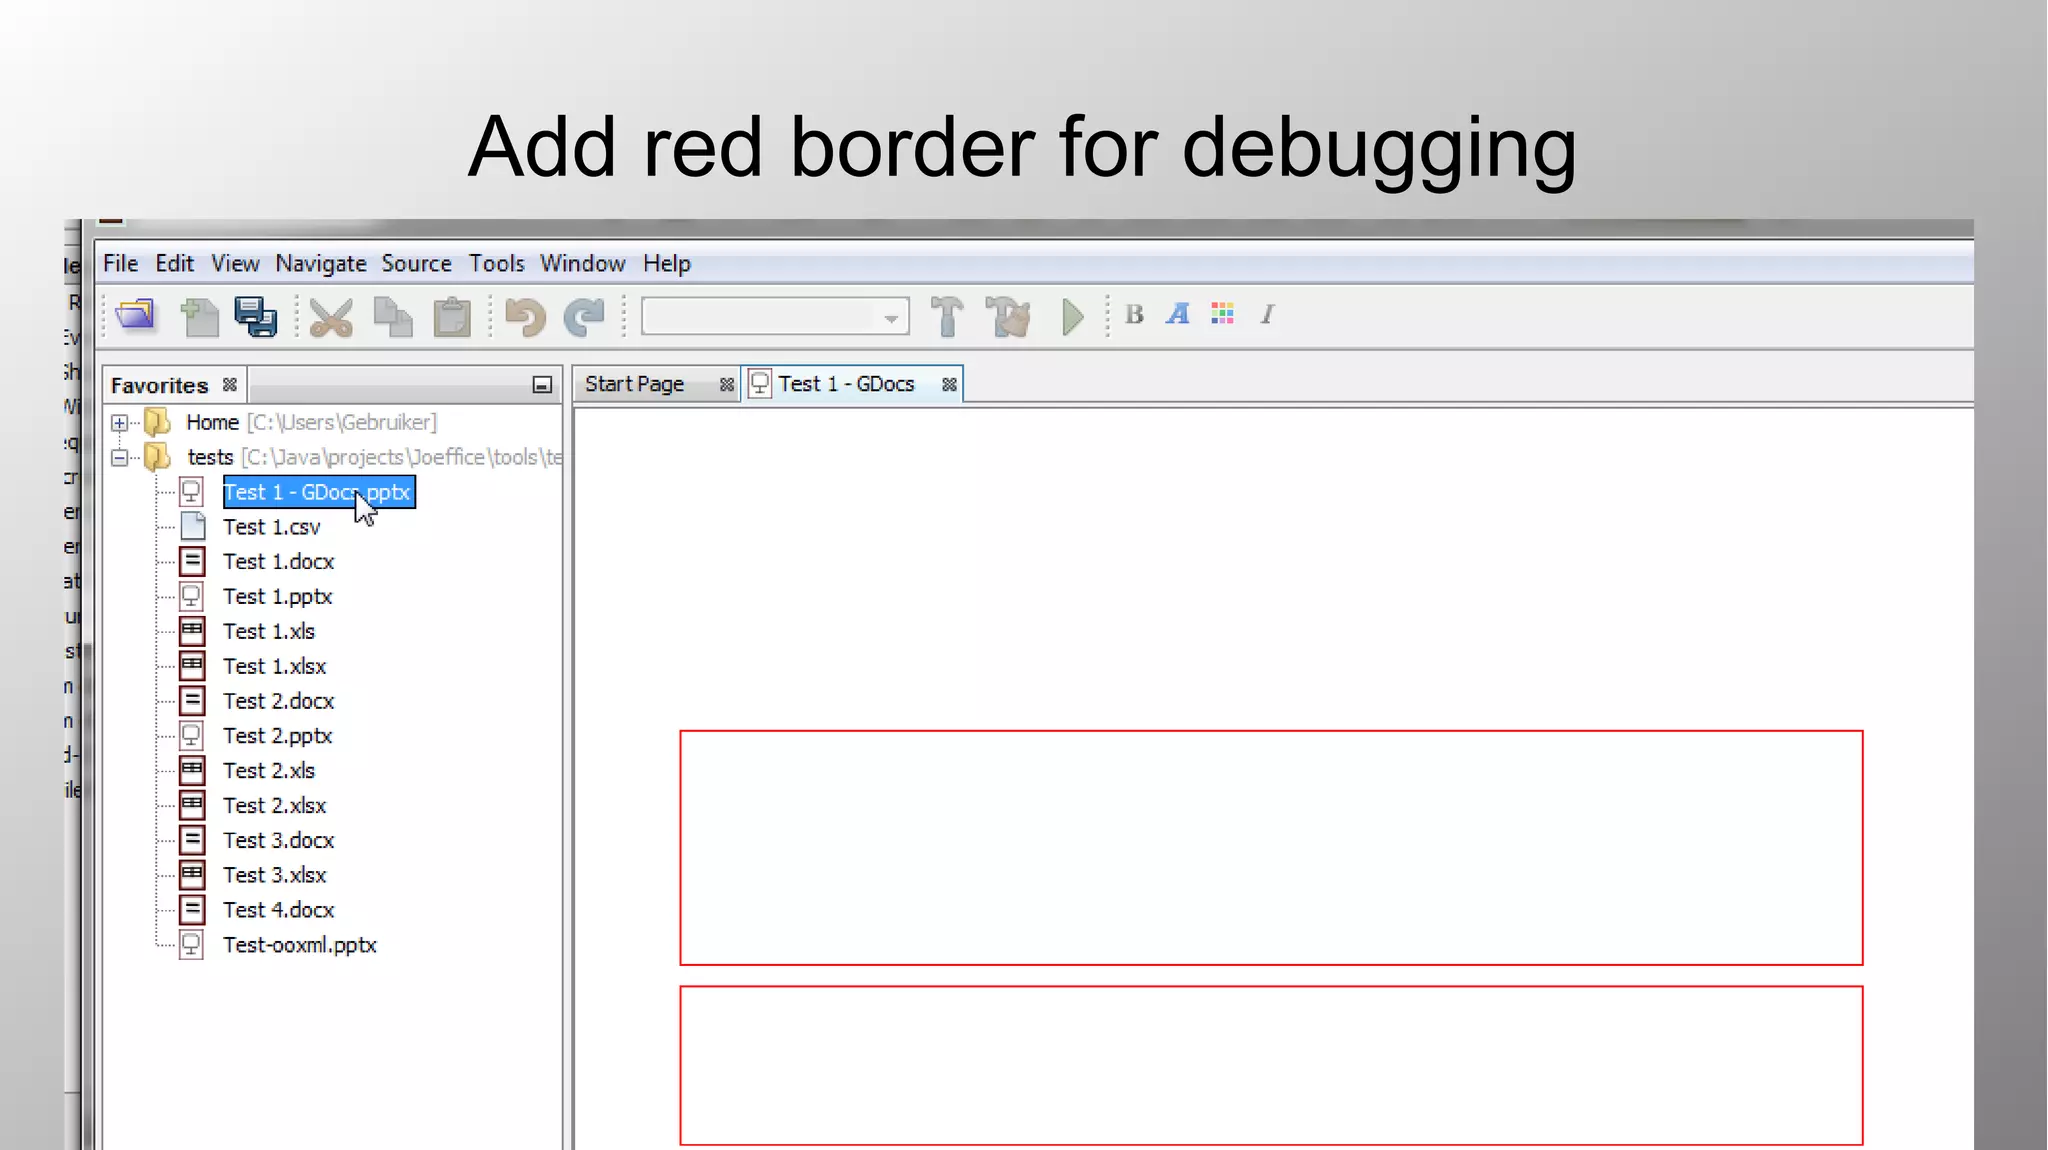Viewport: 2048px width, 1150px height.
Task: Open the font style A icon
Action: [x=1178, y=314]
